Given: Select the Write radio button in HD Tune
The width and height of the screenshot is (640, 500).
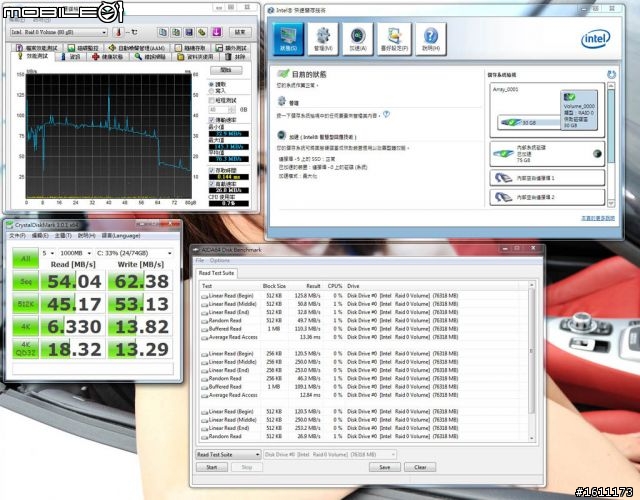Looking at the screenshot, I should [x=211, y=91].
